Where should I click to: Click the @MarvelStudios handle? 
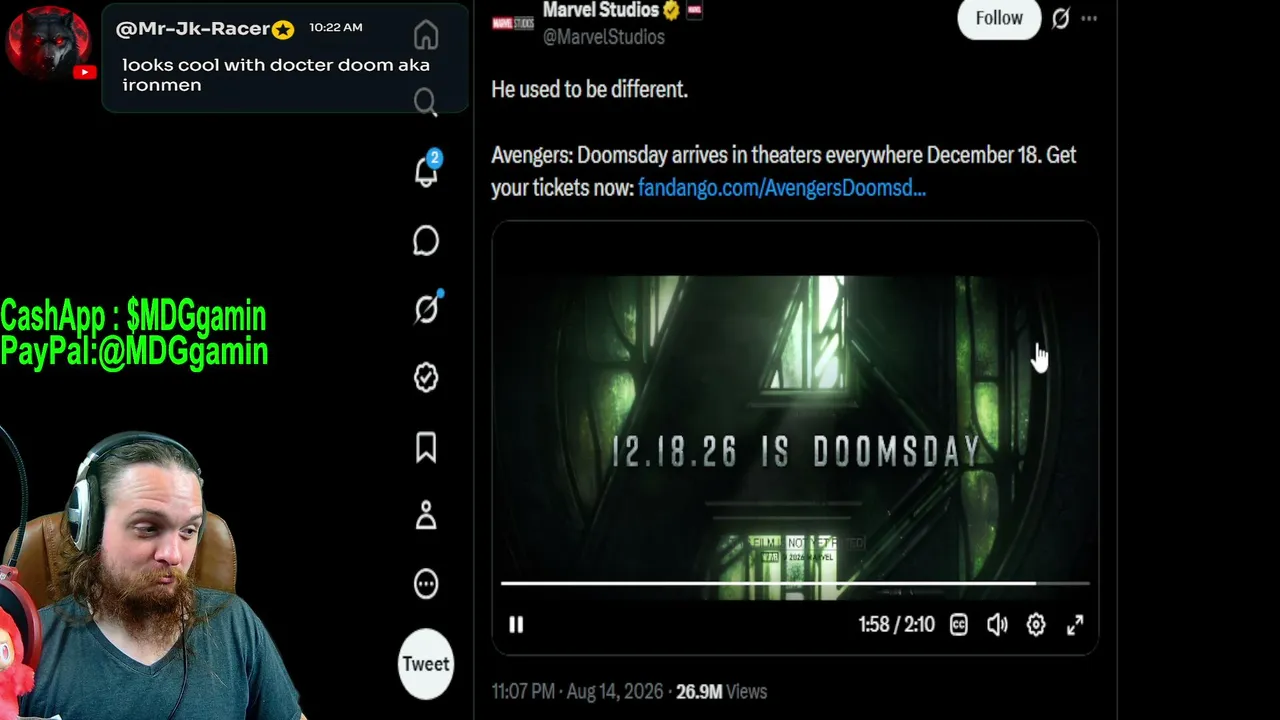[x=603, y=37]
